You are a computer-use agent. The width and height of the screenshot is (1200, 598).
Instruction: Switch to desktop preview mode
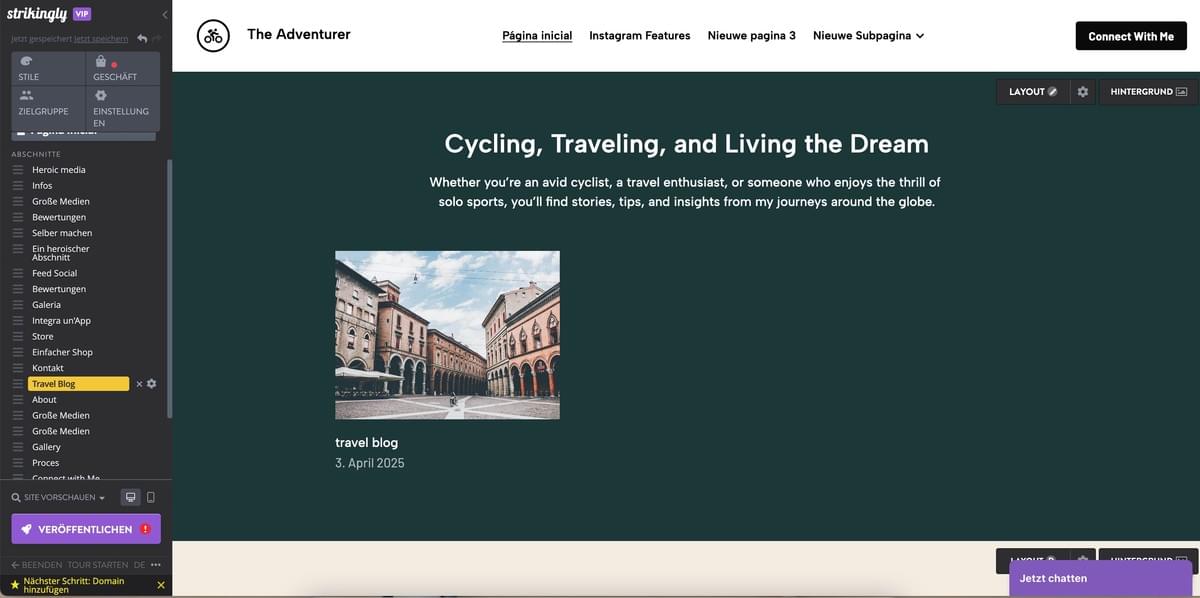pyautogui.click(x=130, y=497)
